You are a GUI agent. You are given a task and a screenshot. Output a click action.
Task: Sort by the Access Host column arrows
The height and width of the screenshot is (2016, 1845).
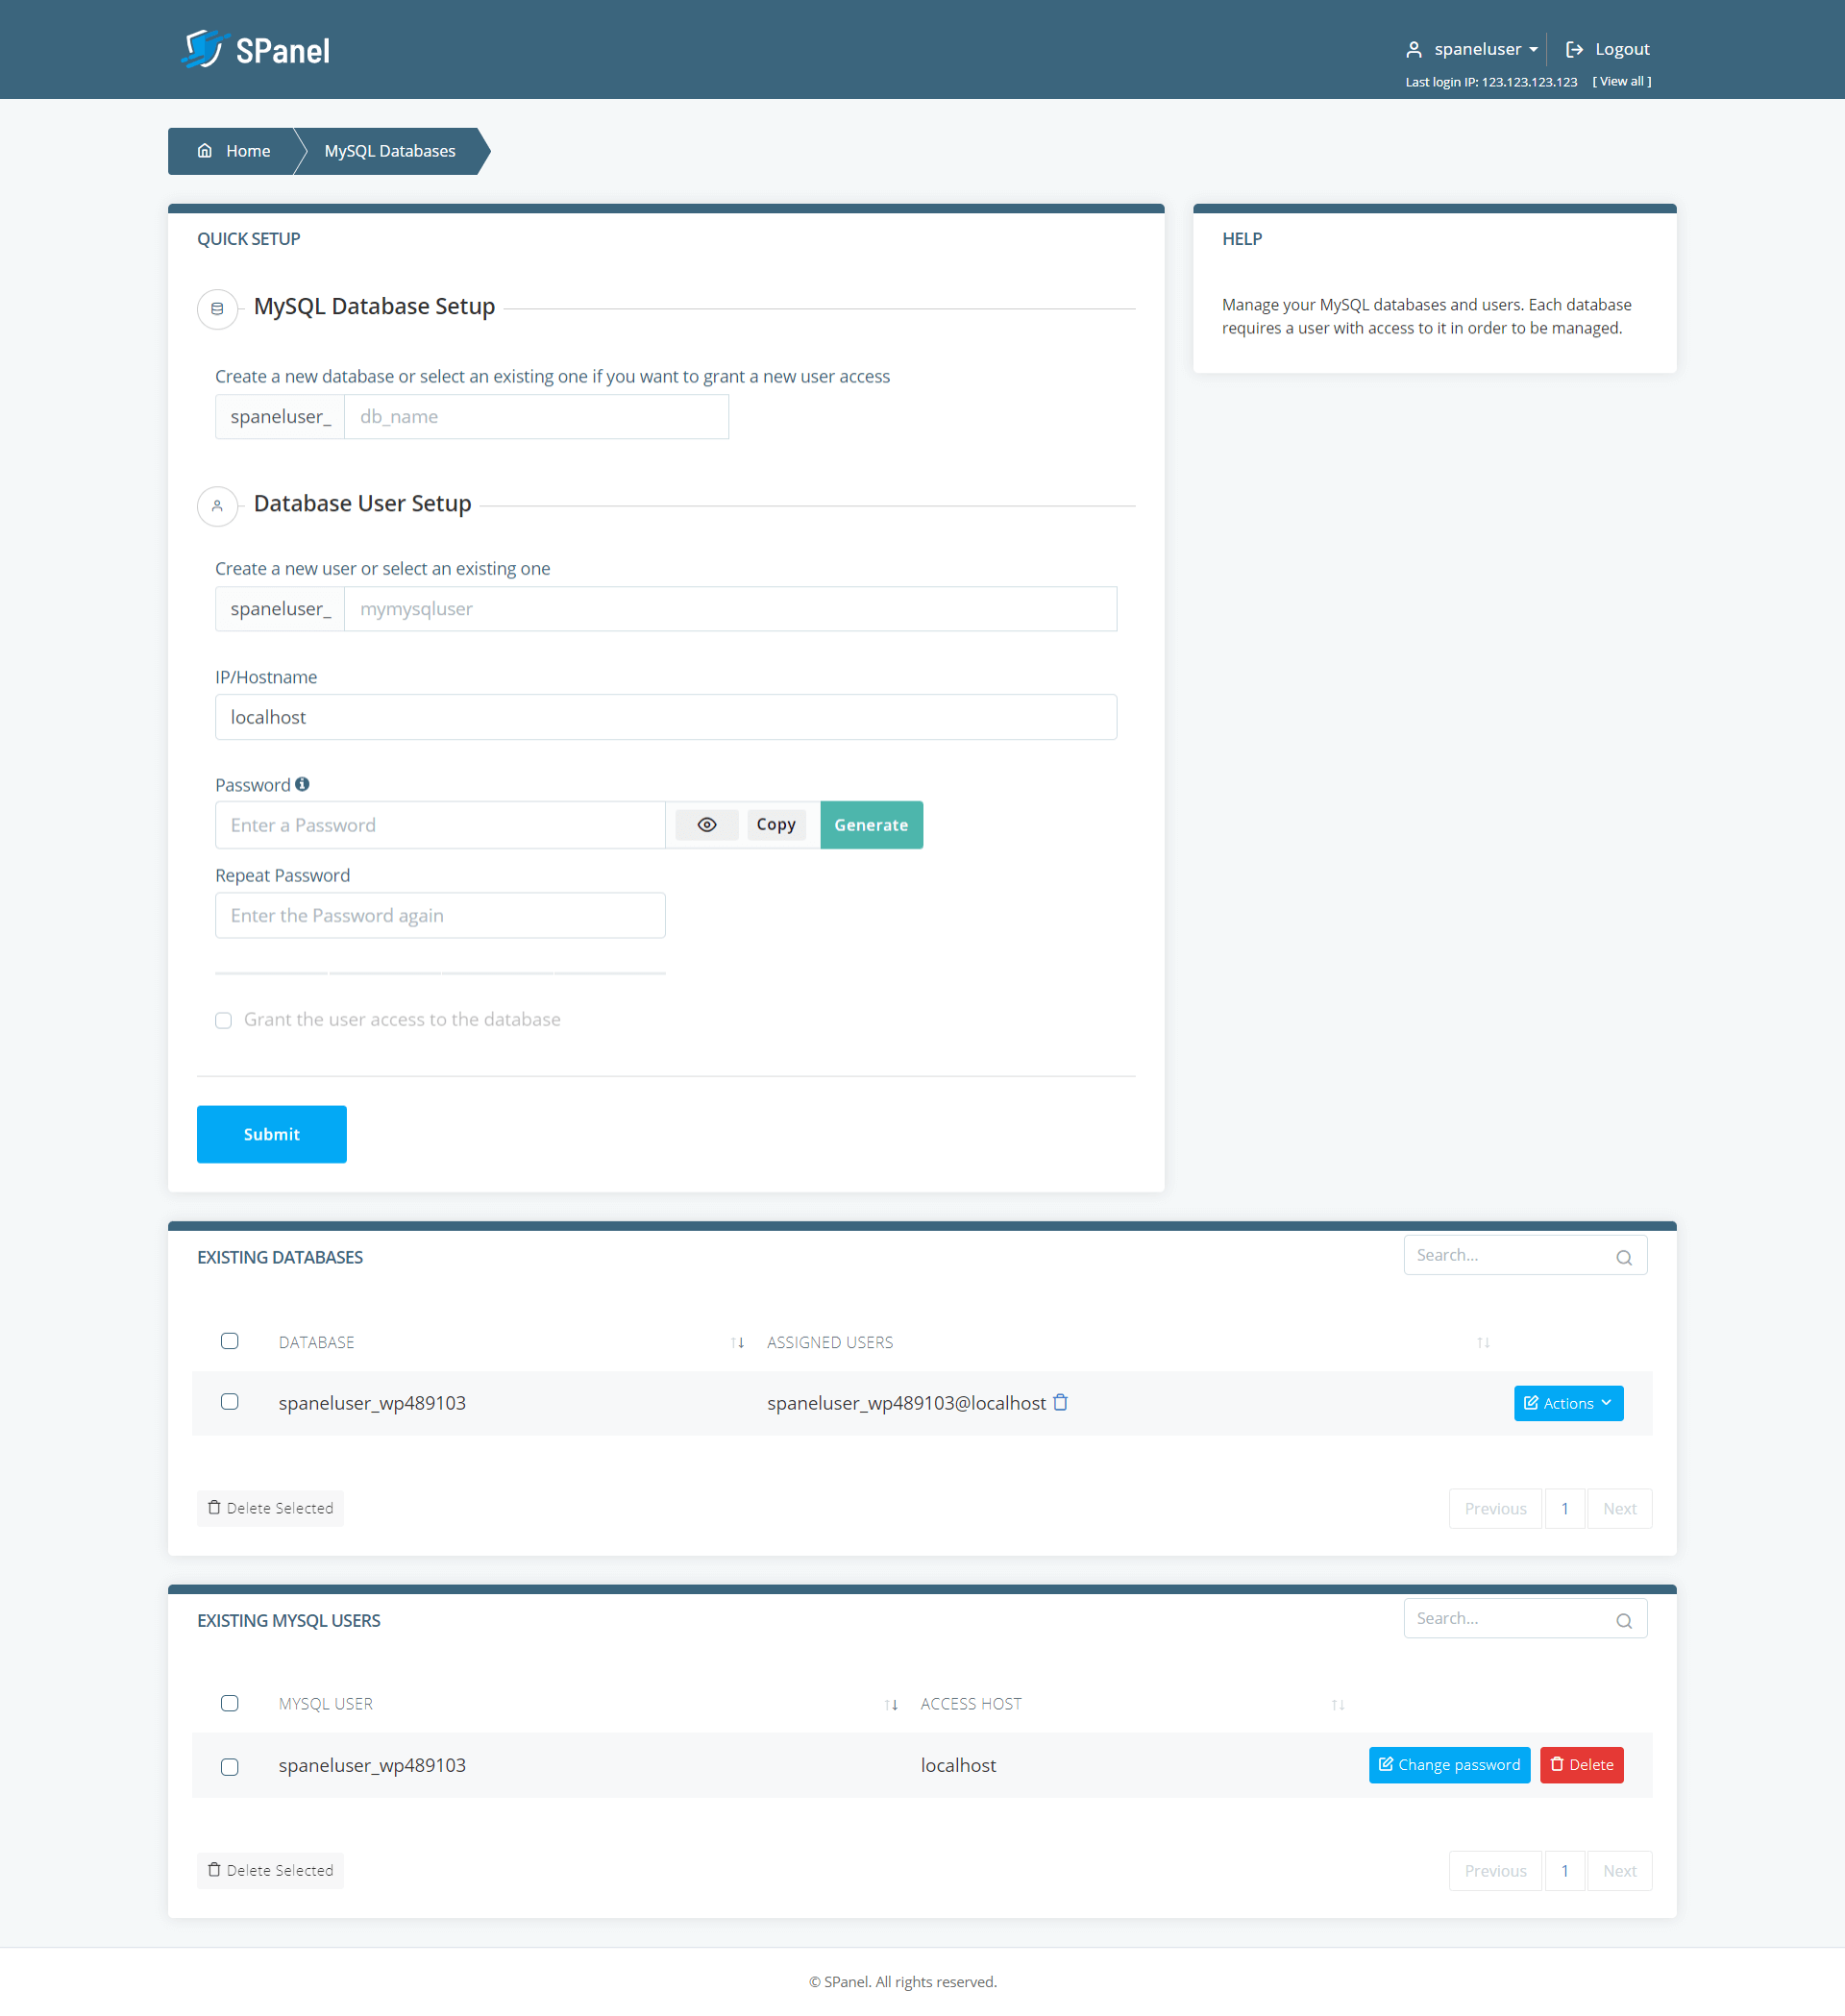click(1338, 1704)
